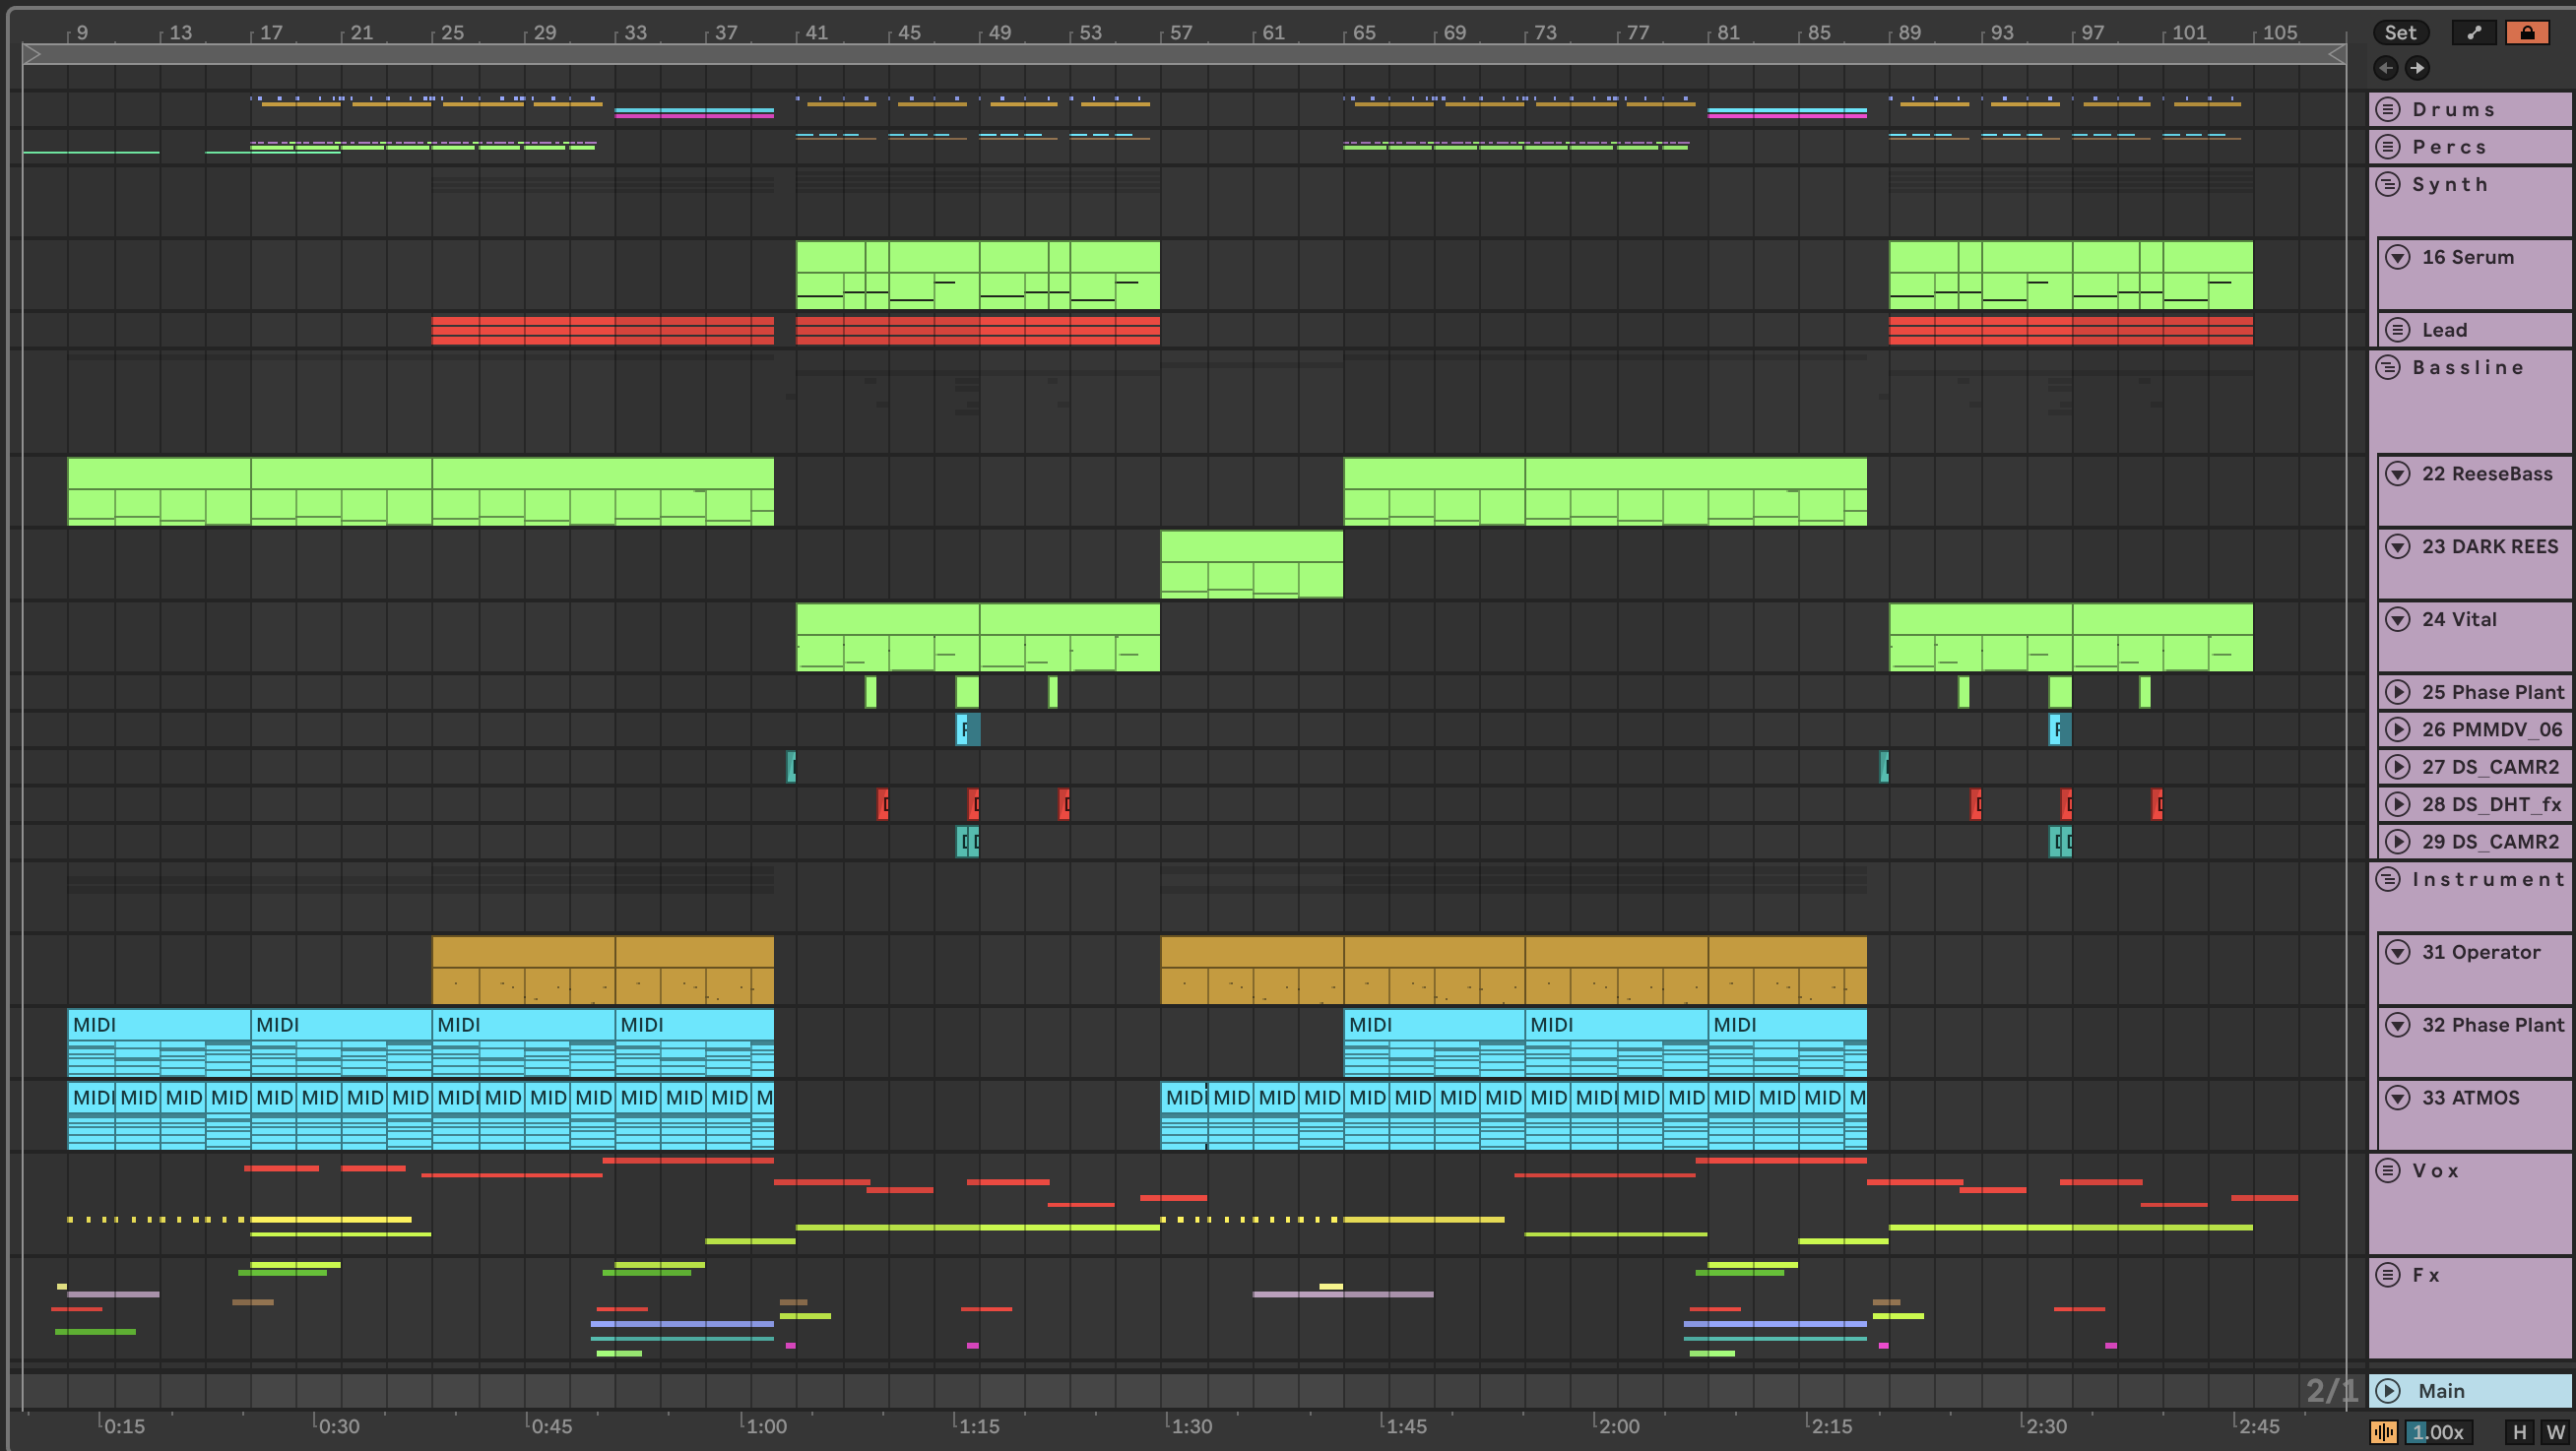Expand the 25 Phase Plant track

click(x=2398, y=692)
